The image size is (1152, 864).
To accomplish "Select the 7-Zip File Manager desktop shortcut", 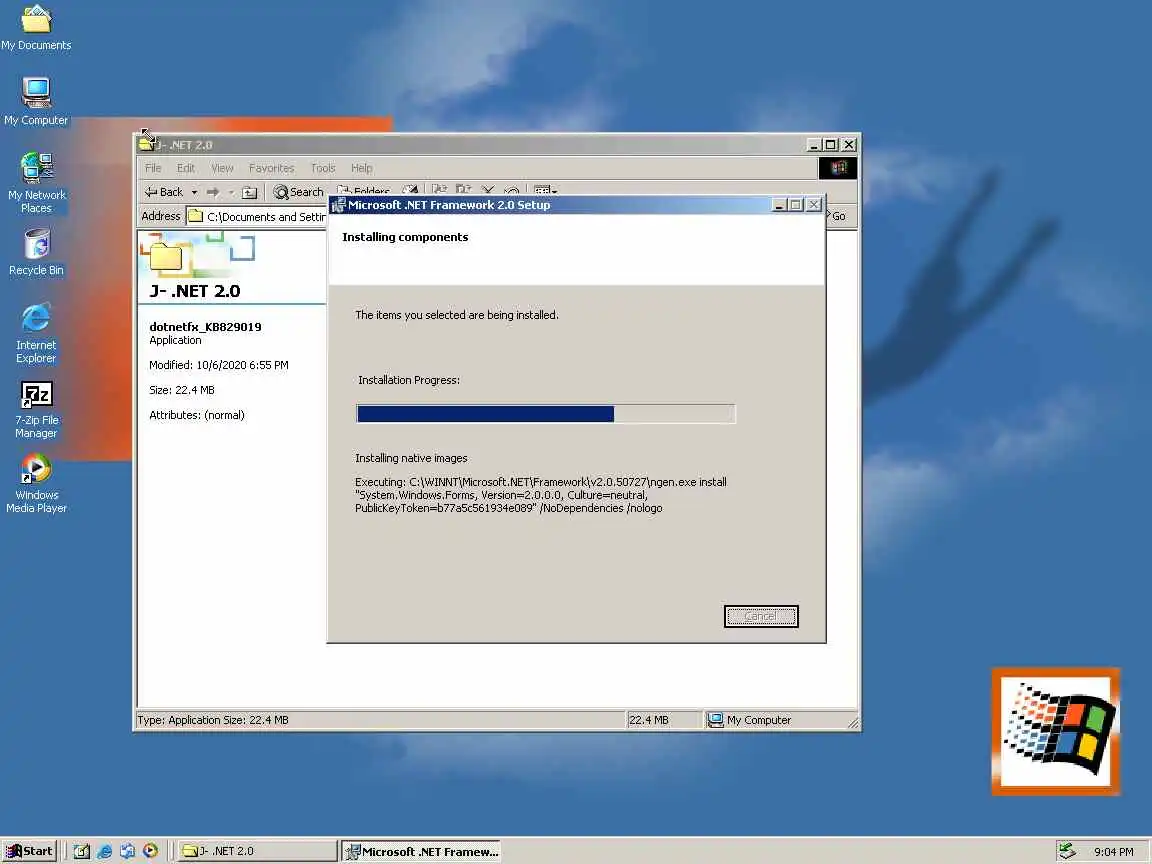I will tap(36, 409).
